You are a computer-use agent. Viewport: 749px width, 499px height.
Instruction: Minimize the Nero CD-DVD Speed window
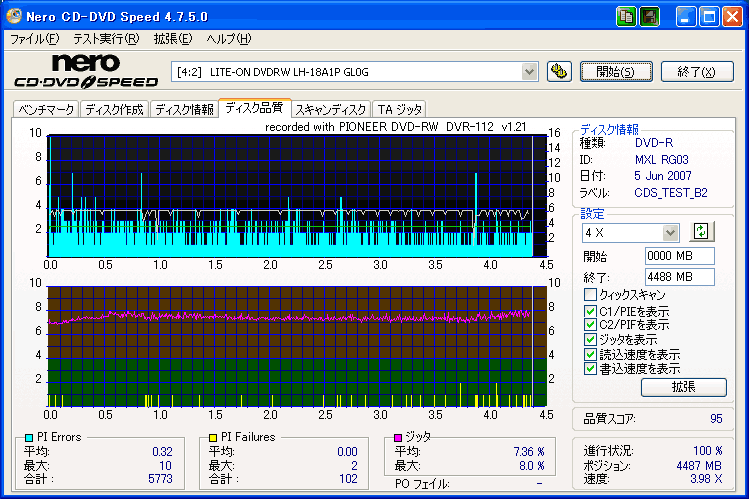coord(685,17)
